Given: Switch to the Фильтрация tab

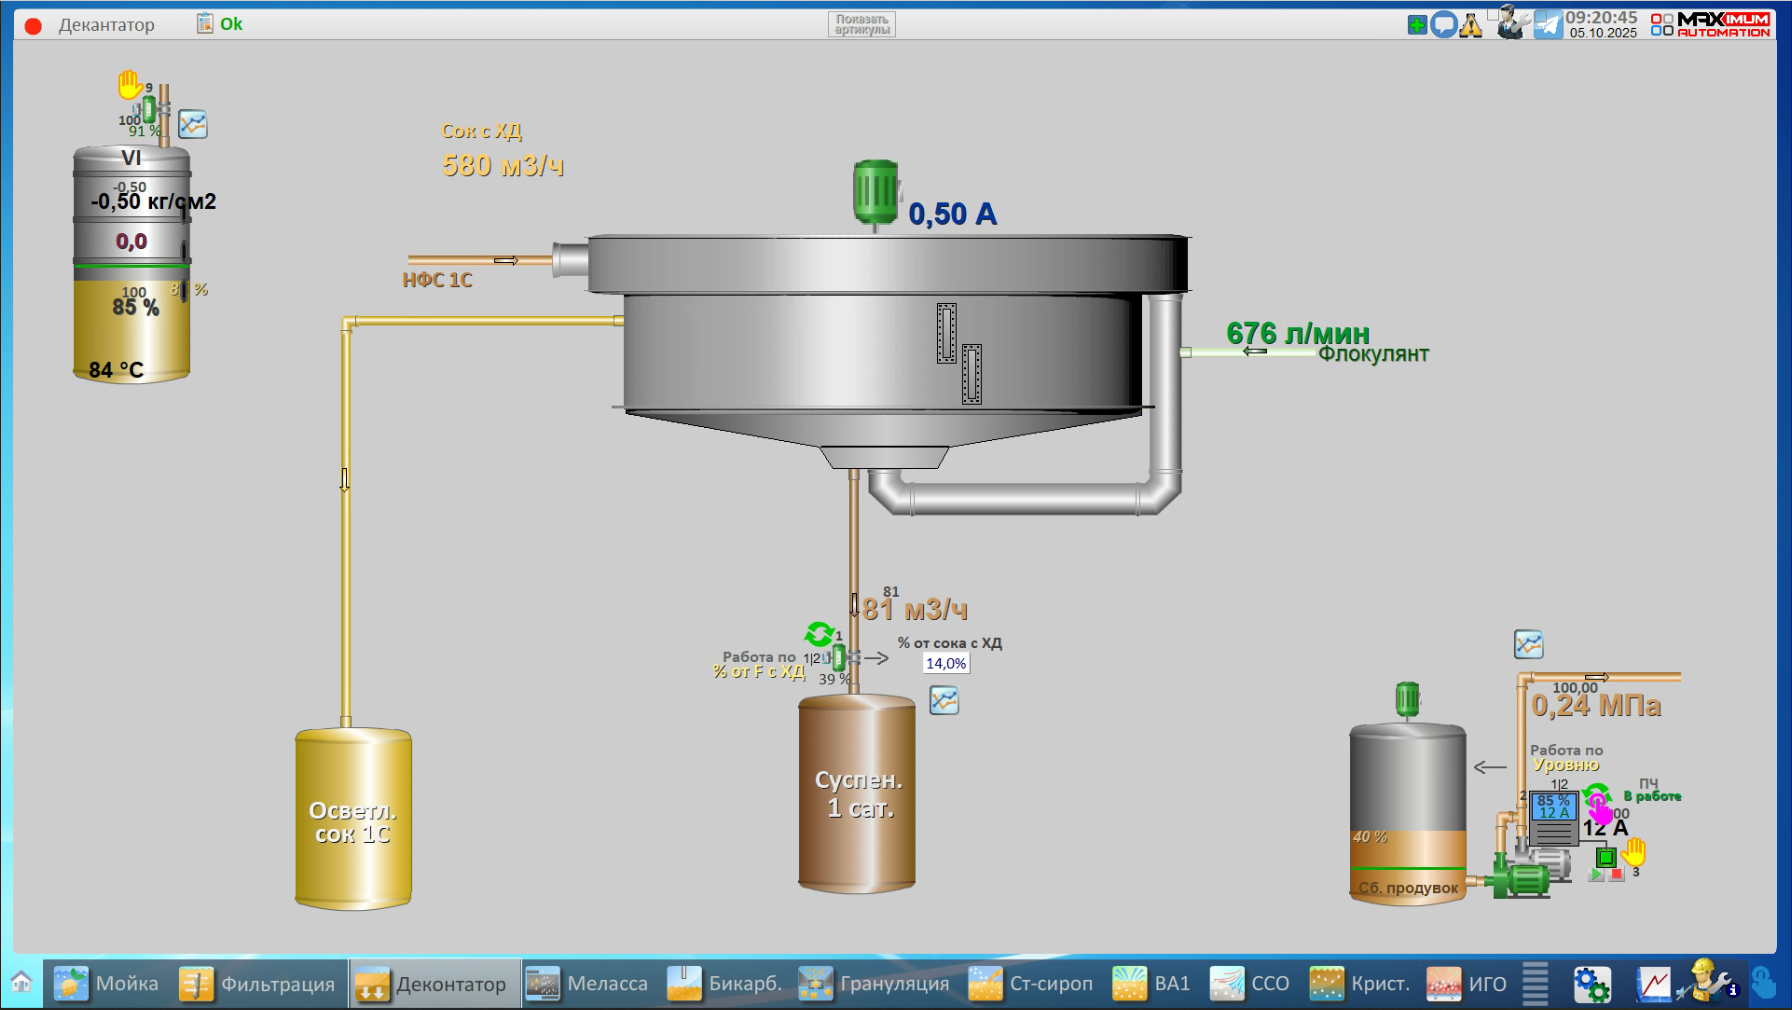Looking at the screenshot, I should click(x=258, y=984).
